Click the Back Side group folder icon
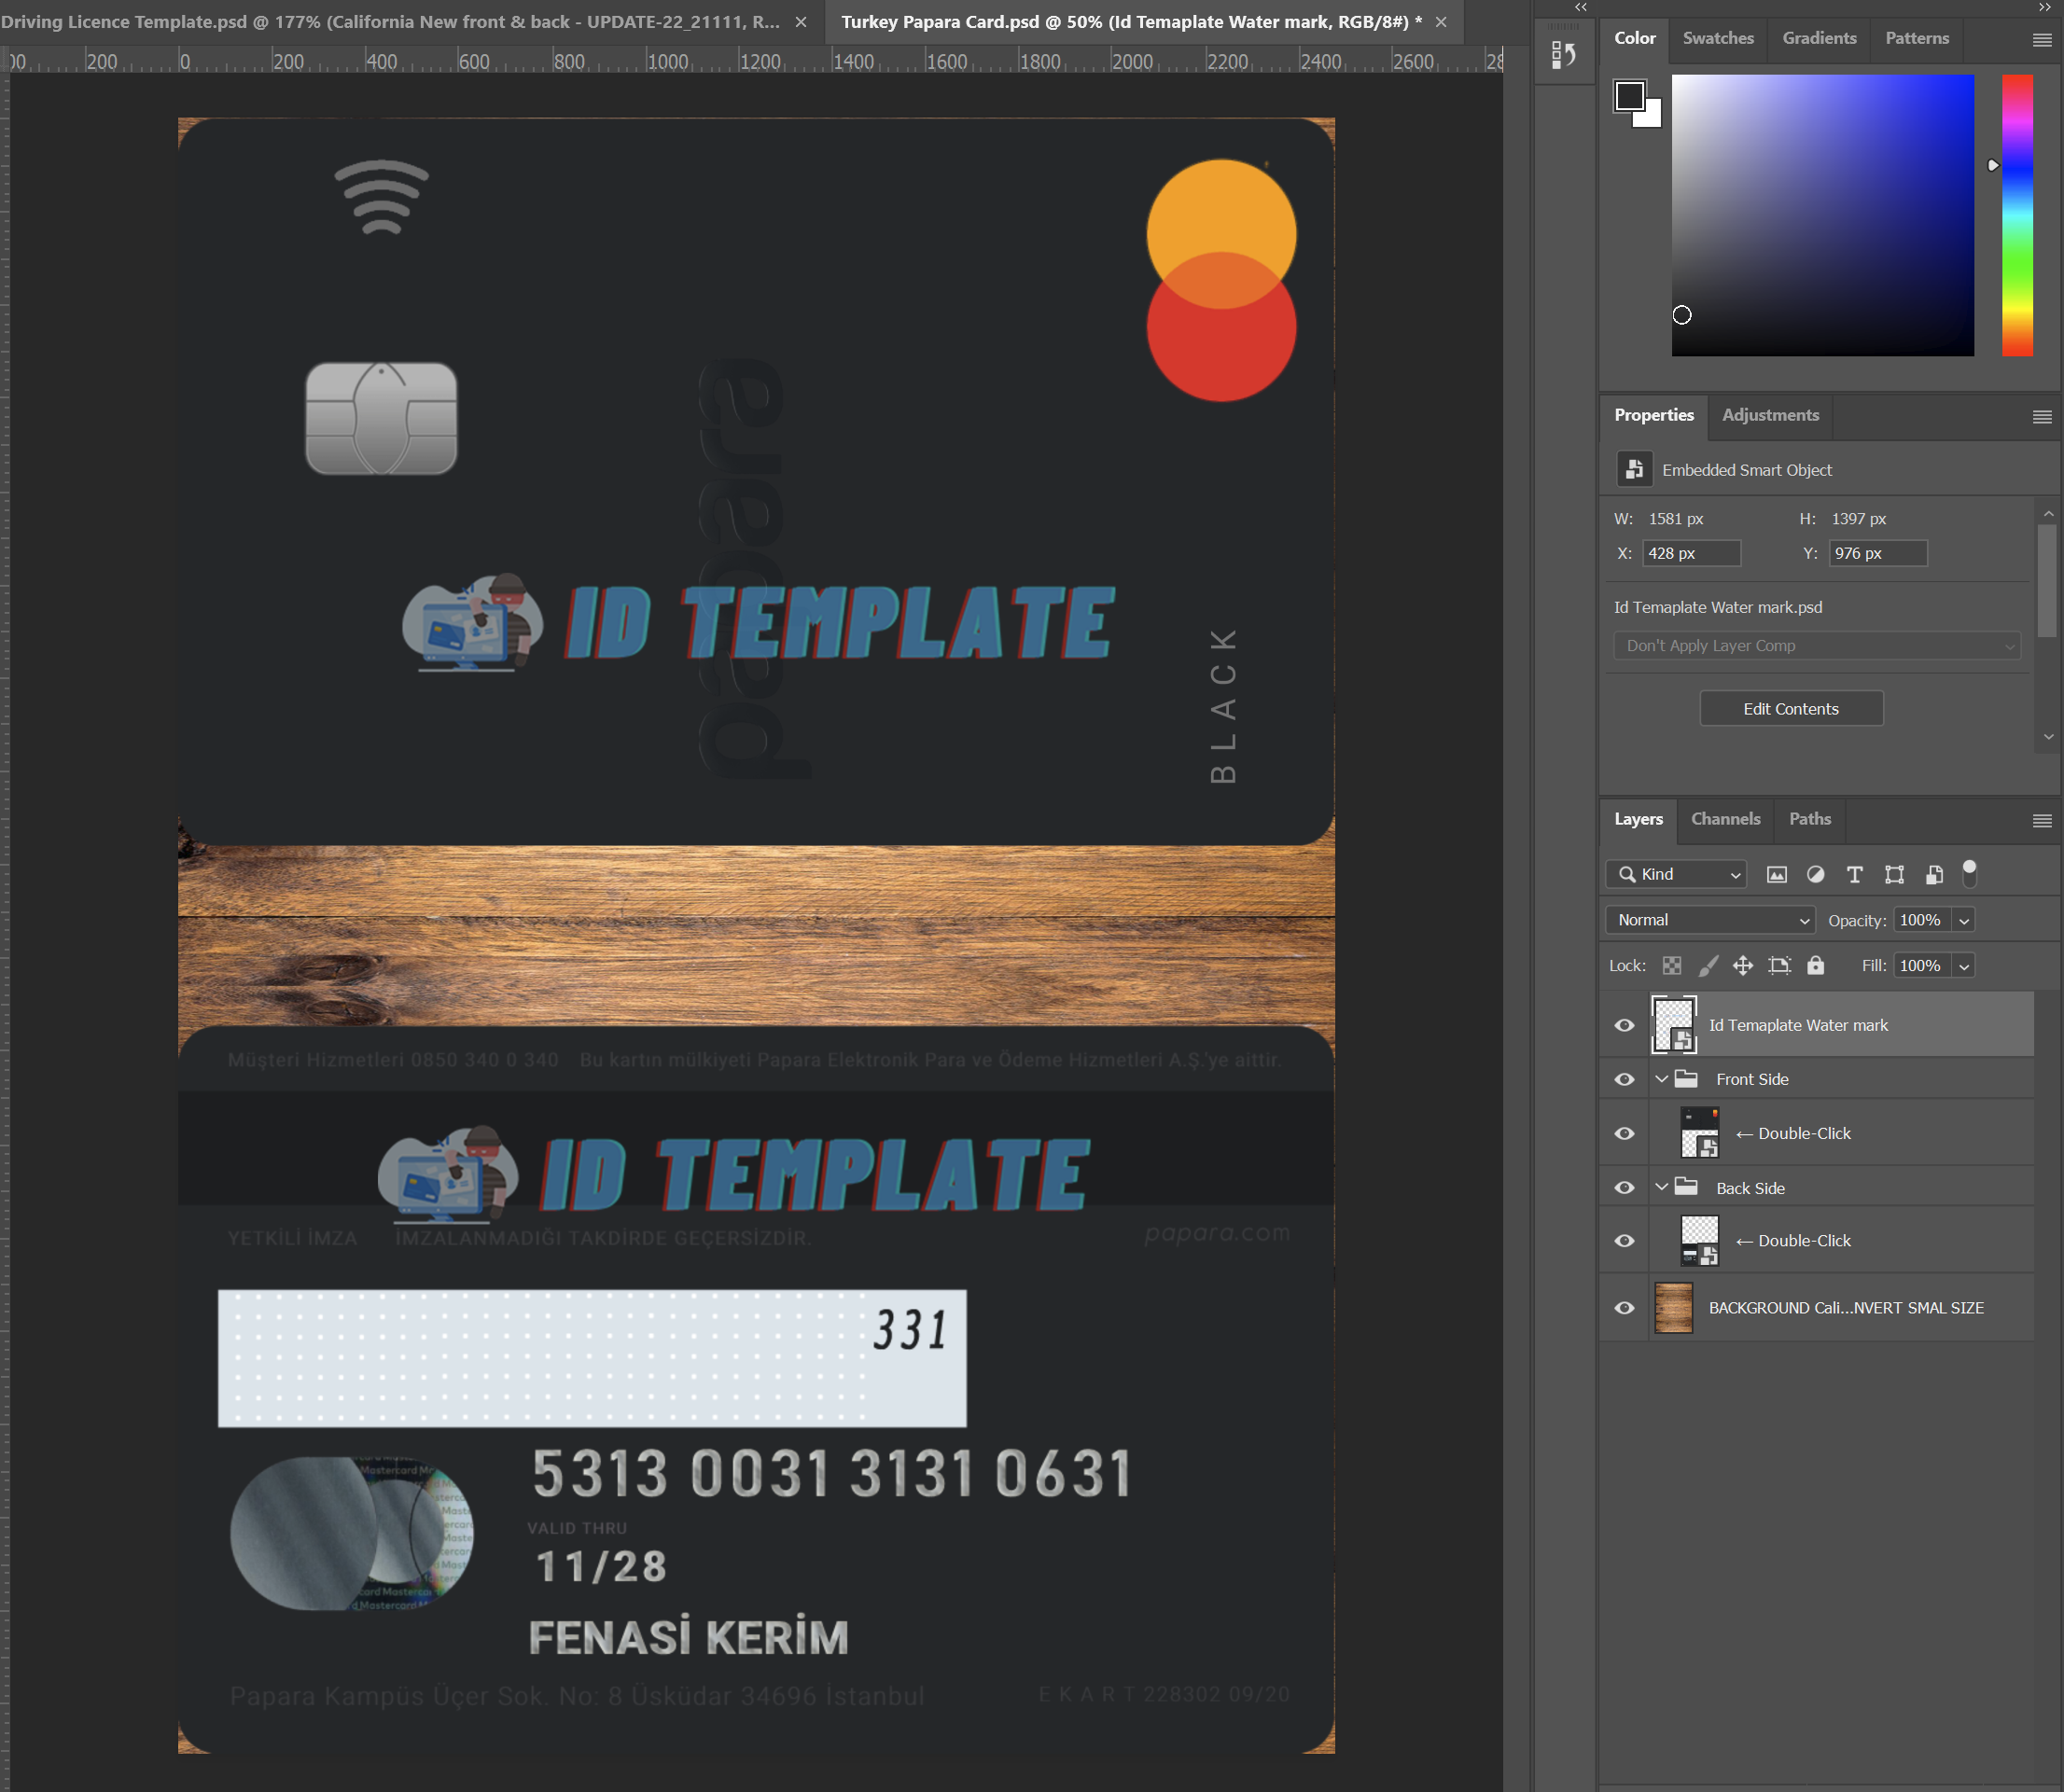This screenshot has height=1792, width=2064. coord(1686,1187)
